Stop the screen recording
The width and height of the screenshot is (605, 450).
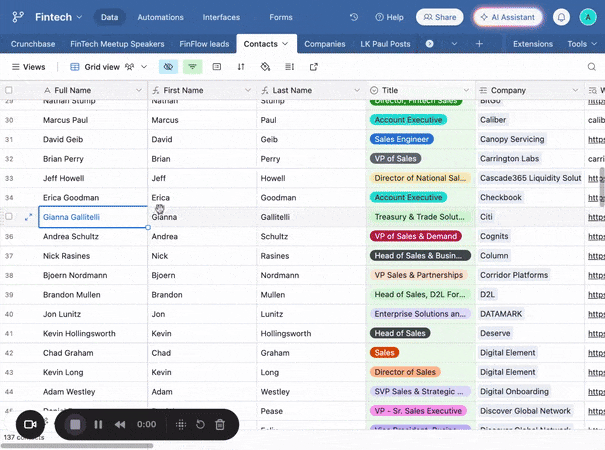click(x=75, y=425)
